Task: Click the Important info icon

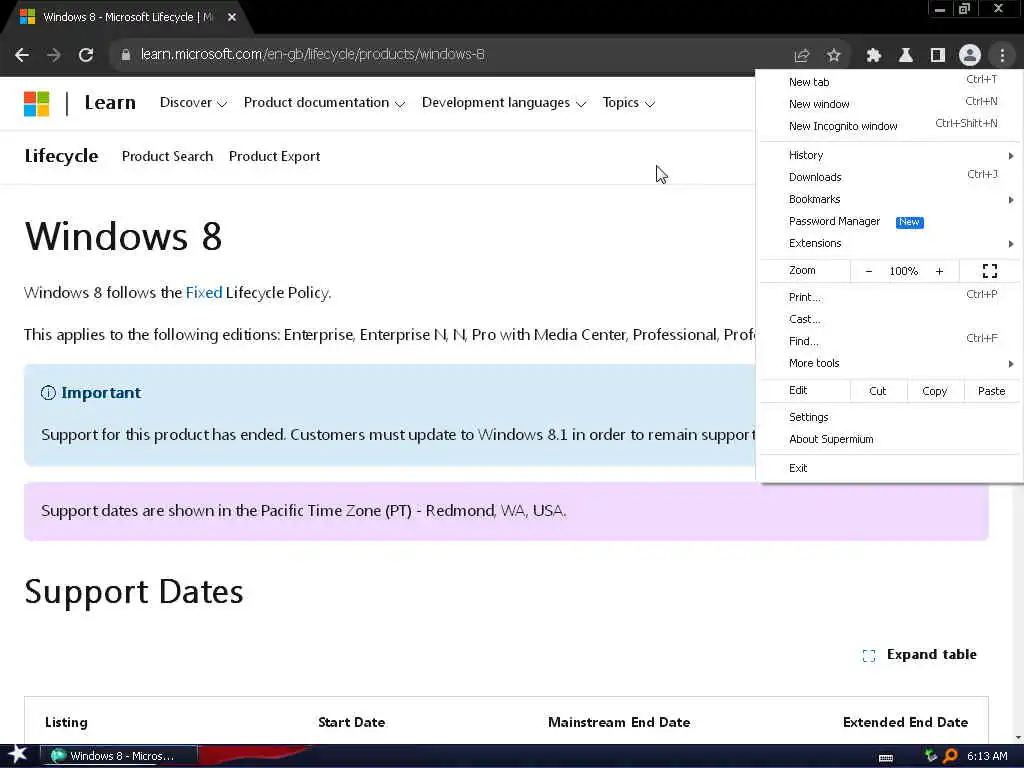Action: point(48,392)
